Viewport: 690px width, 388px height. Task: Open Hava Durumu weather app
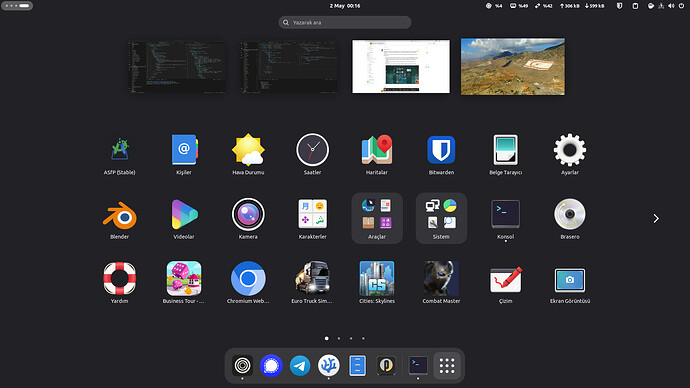(x=248, y=154)
